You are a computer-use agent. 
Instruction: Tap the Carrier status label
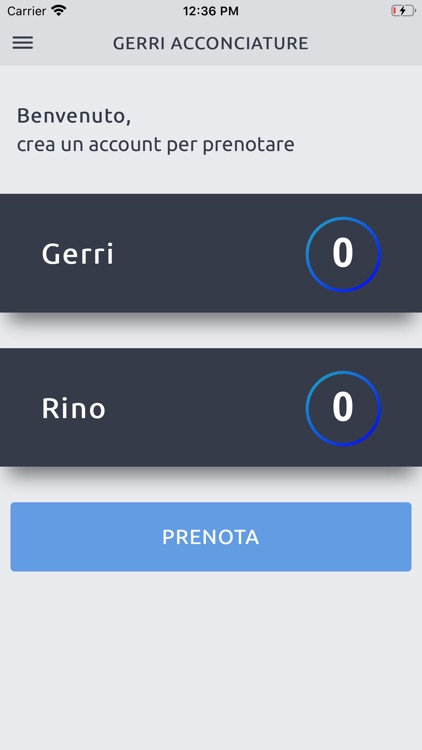26,11
